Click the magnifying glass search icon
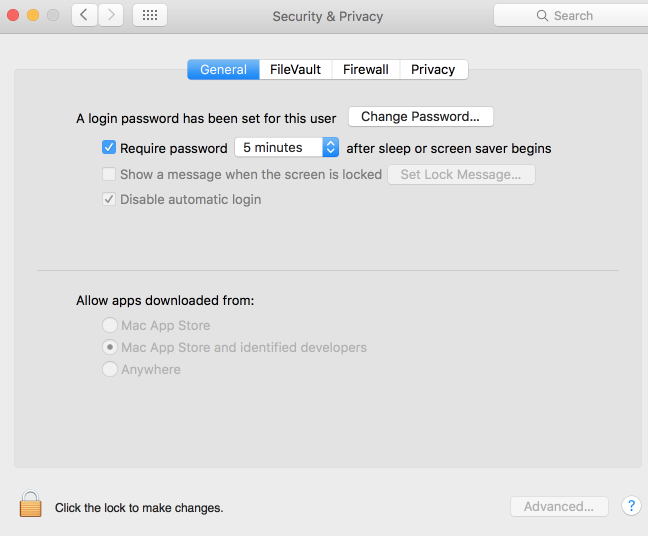648x536 pixels. tap(542, 16)
